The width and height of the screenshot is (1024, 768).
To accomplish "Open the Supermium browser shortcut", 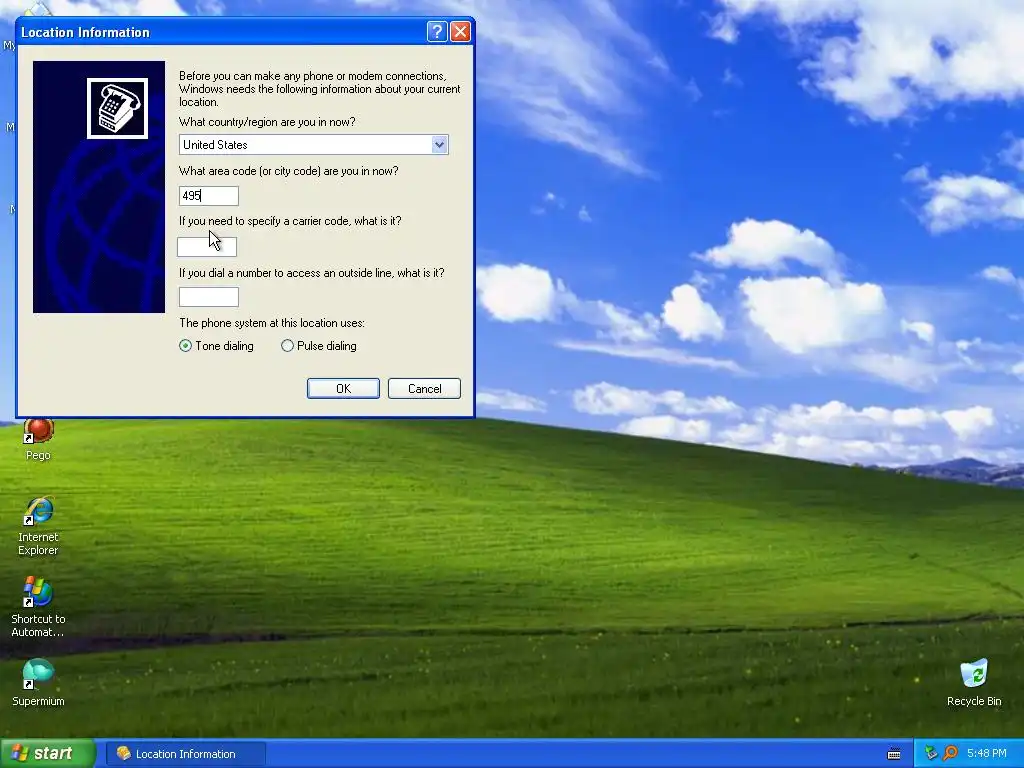I will 38,683.
